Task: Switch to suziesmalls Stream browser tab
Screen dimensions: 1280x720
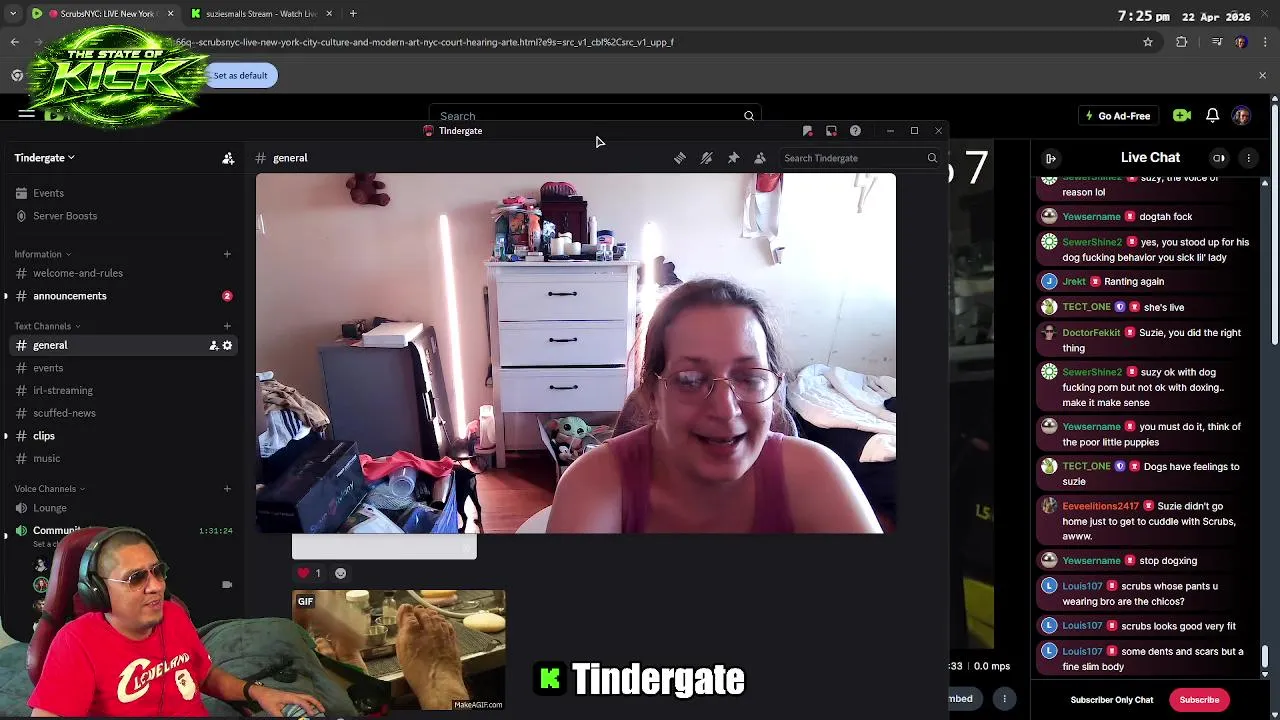Action: pyautogui.click(x=261, y=14)
